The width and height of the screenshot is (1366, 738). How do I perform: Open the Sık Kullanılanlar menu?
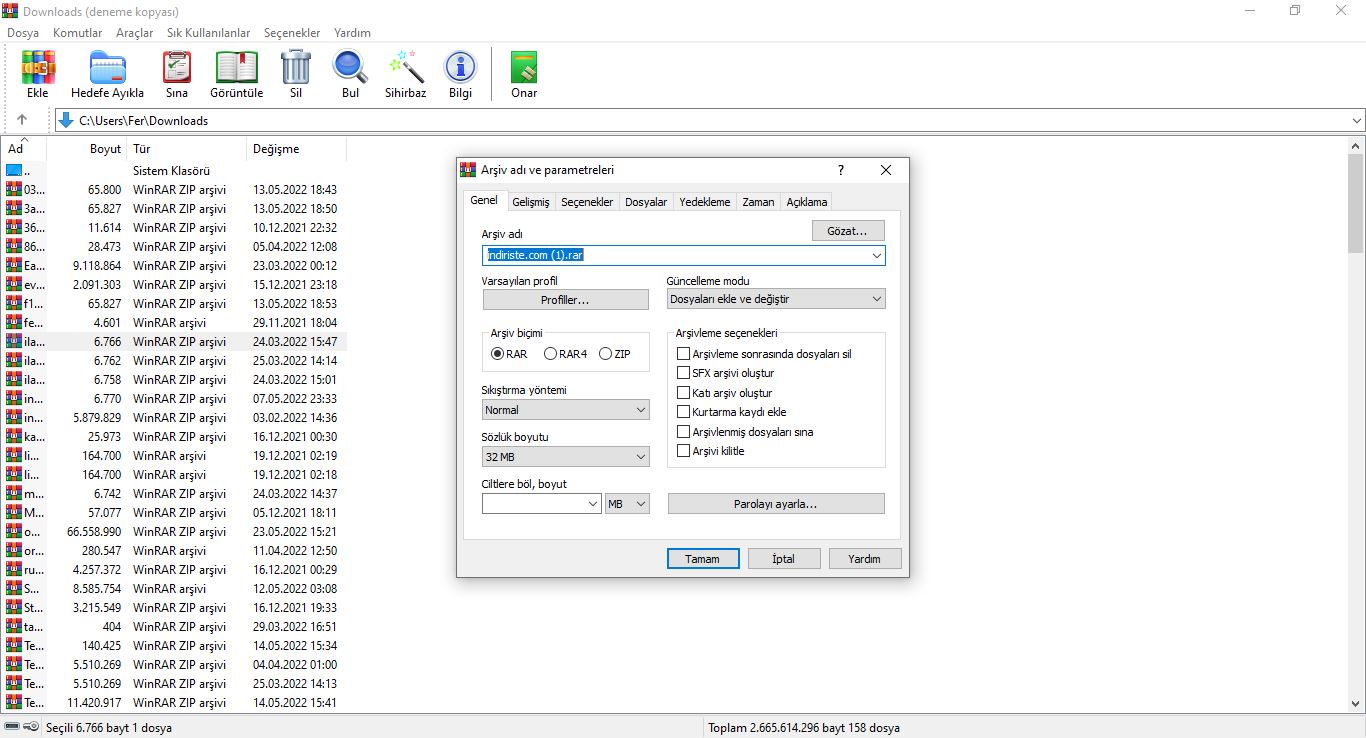pyautogui.click(x=209, y=33)
